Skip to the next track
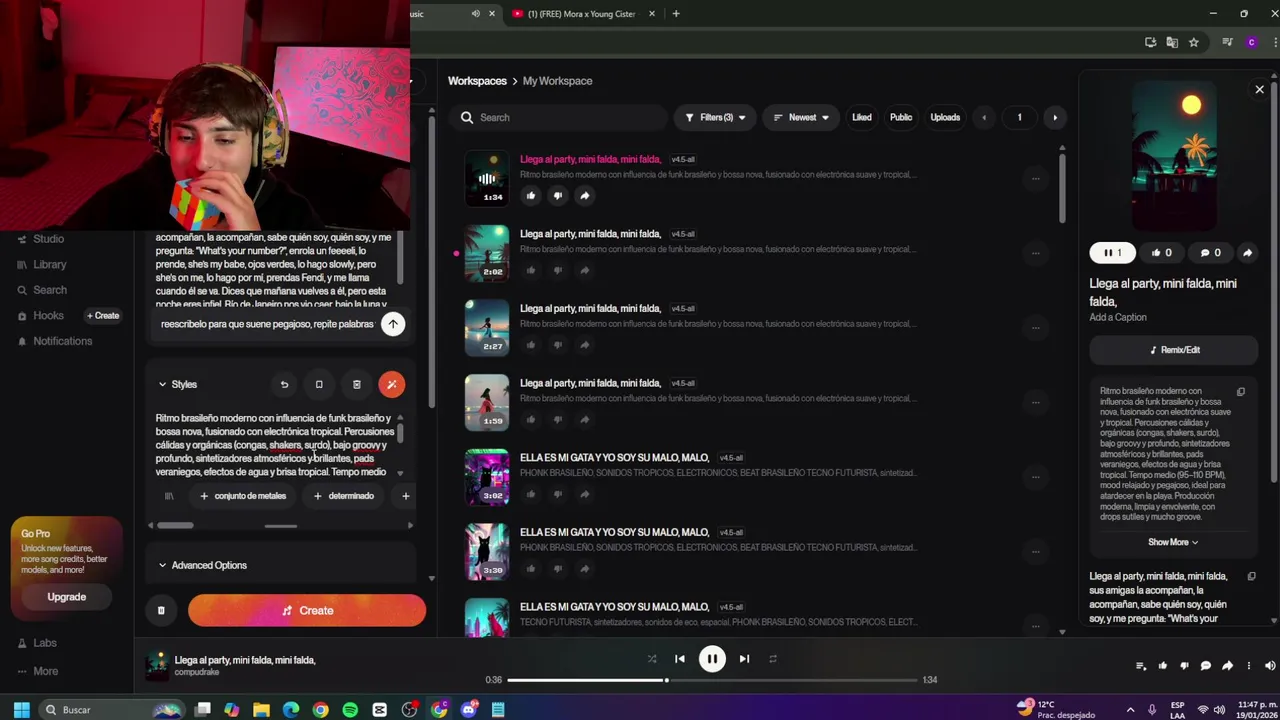The height and width of the screenshot is (720, 1280). click(744, 658)
